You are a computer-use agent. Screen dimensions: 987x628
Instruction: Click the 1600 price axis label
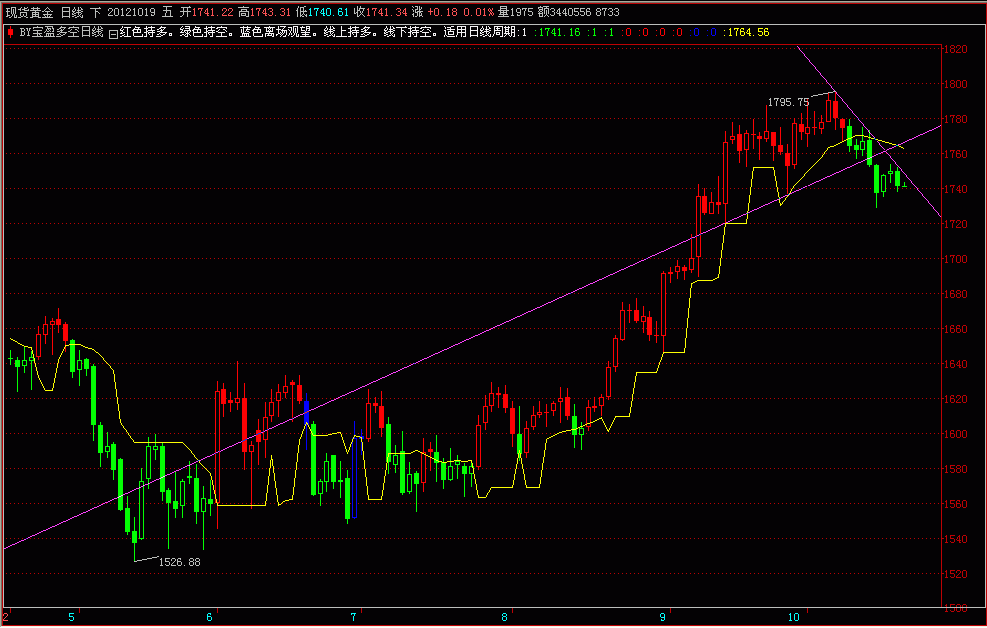click(956, 434)
